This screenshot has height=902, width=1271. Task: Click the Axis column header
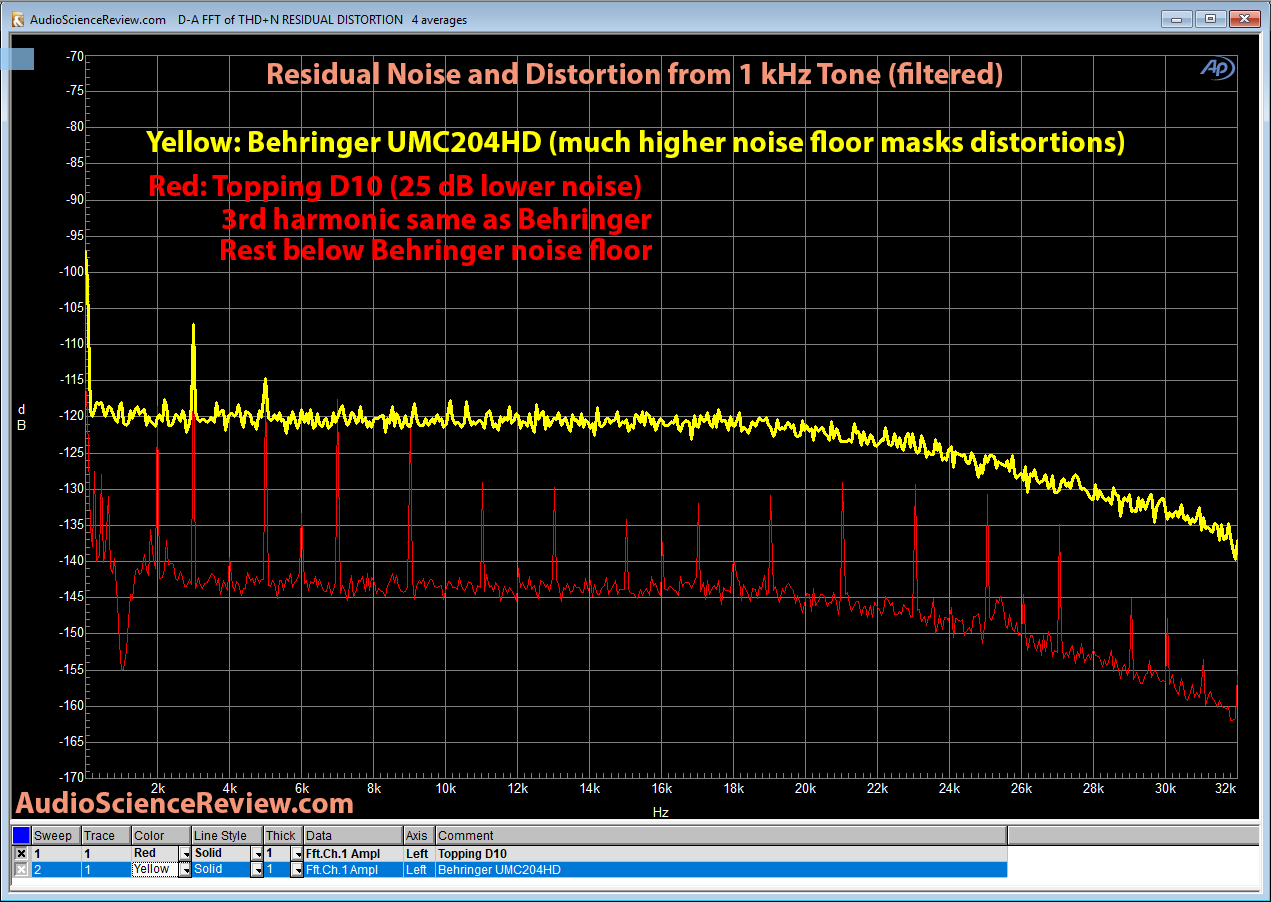point(419,836)
